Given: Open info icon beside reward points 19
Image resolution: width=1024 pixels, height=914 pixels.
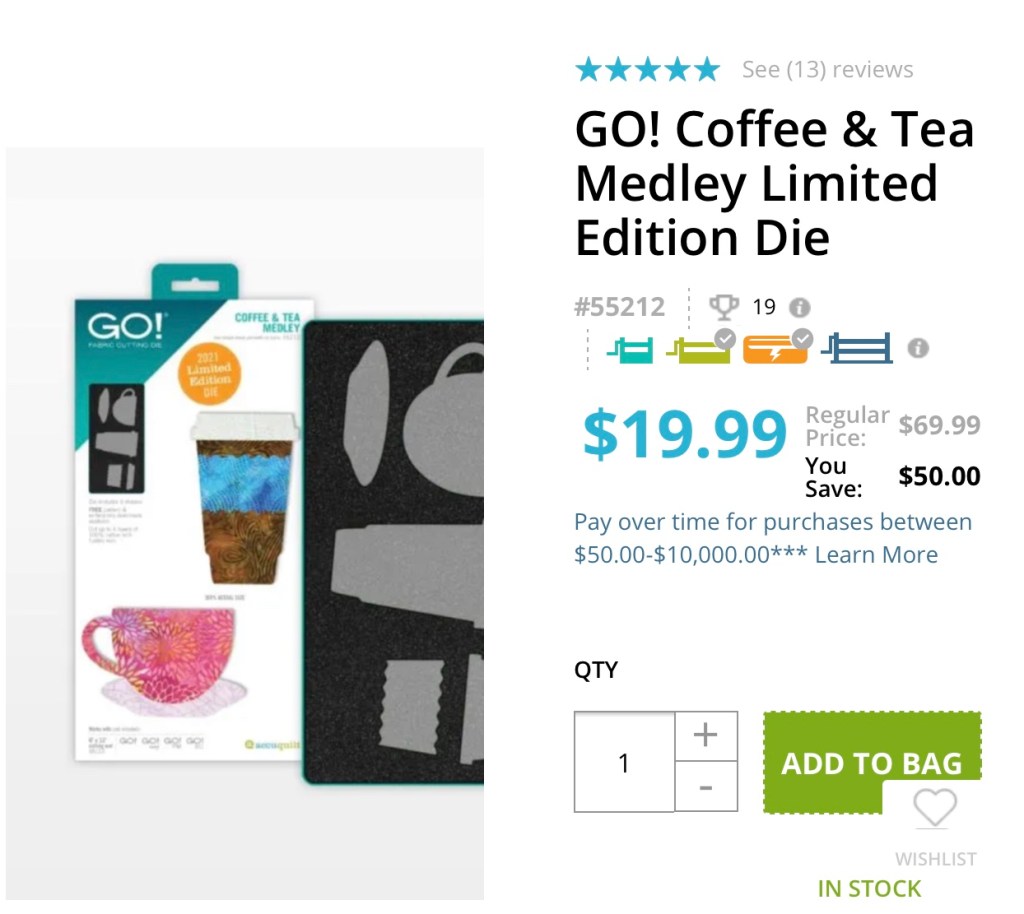Looking at the screenshot, I should (x=800, y=308).
